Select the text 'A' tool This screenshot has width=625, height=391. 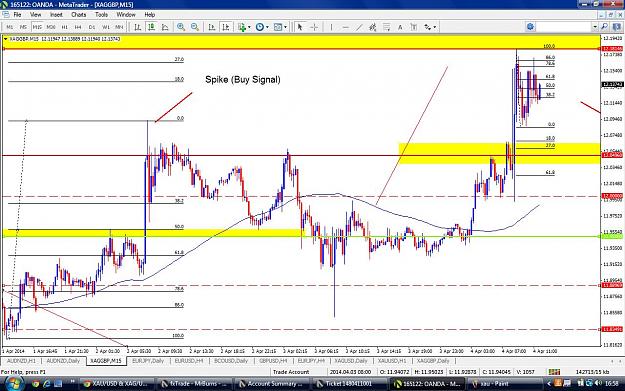400,27
